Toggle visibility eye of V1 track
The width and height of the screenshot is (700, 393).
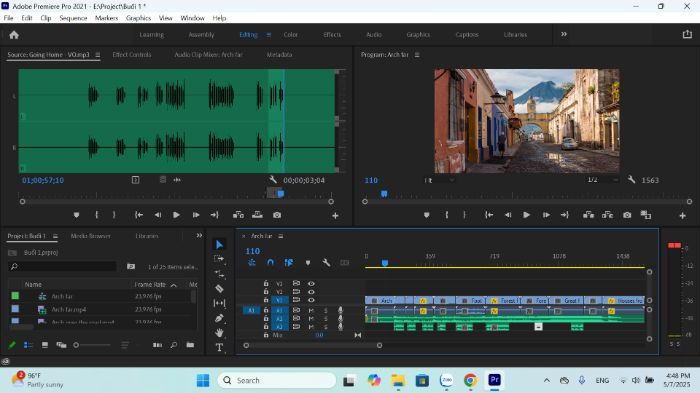(311, 300)
